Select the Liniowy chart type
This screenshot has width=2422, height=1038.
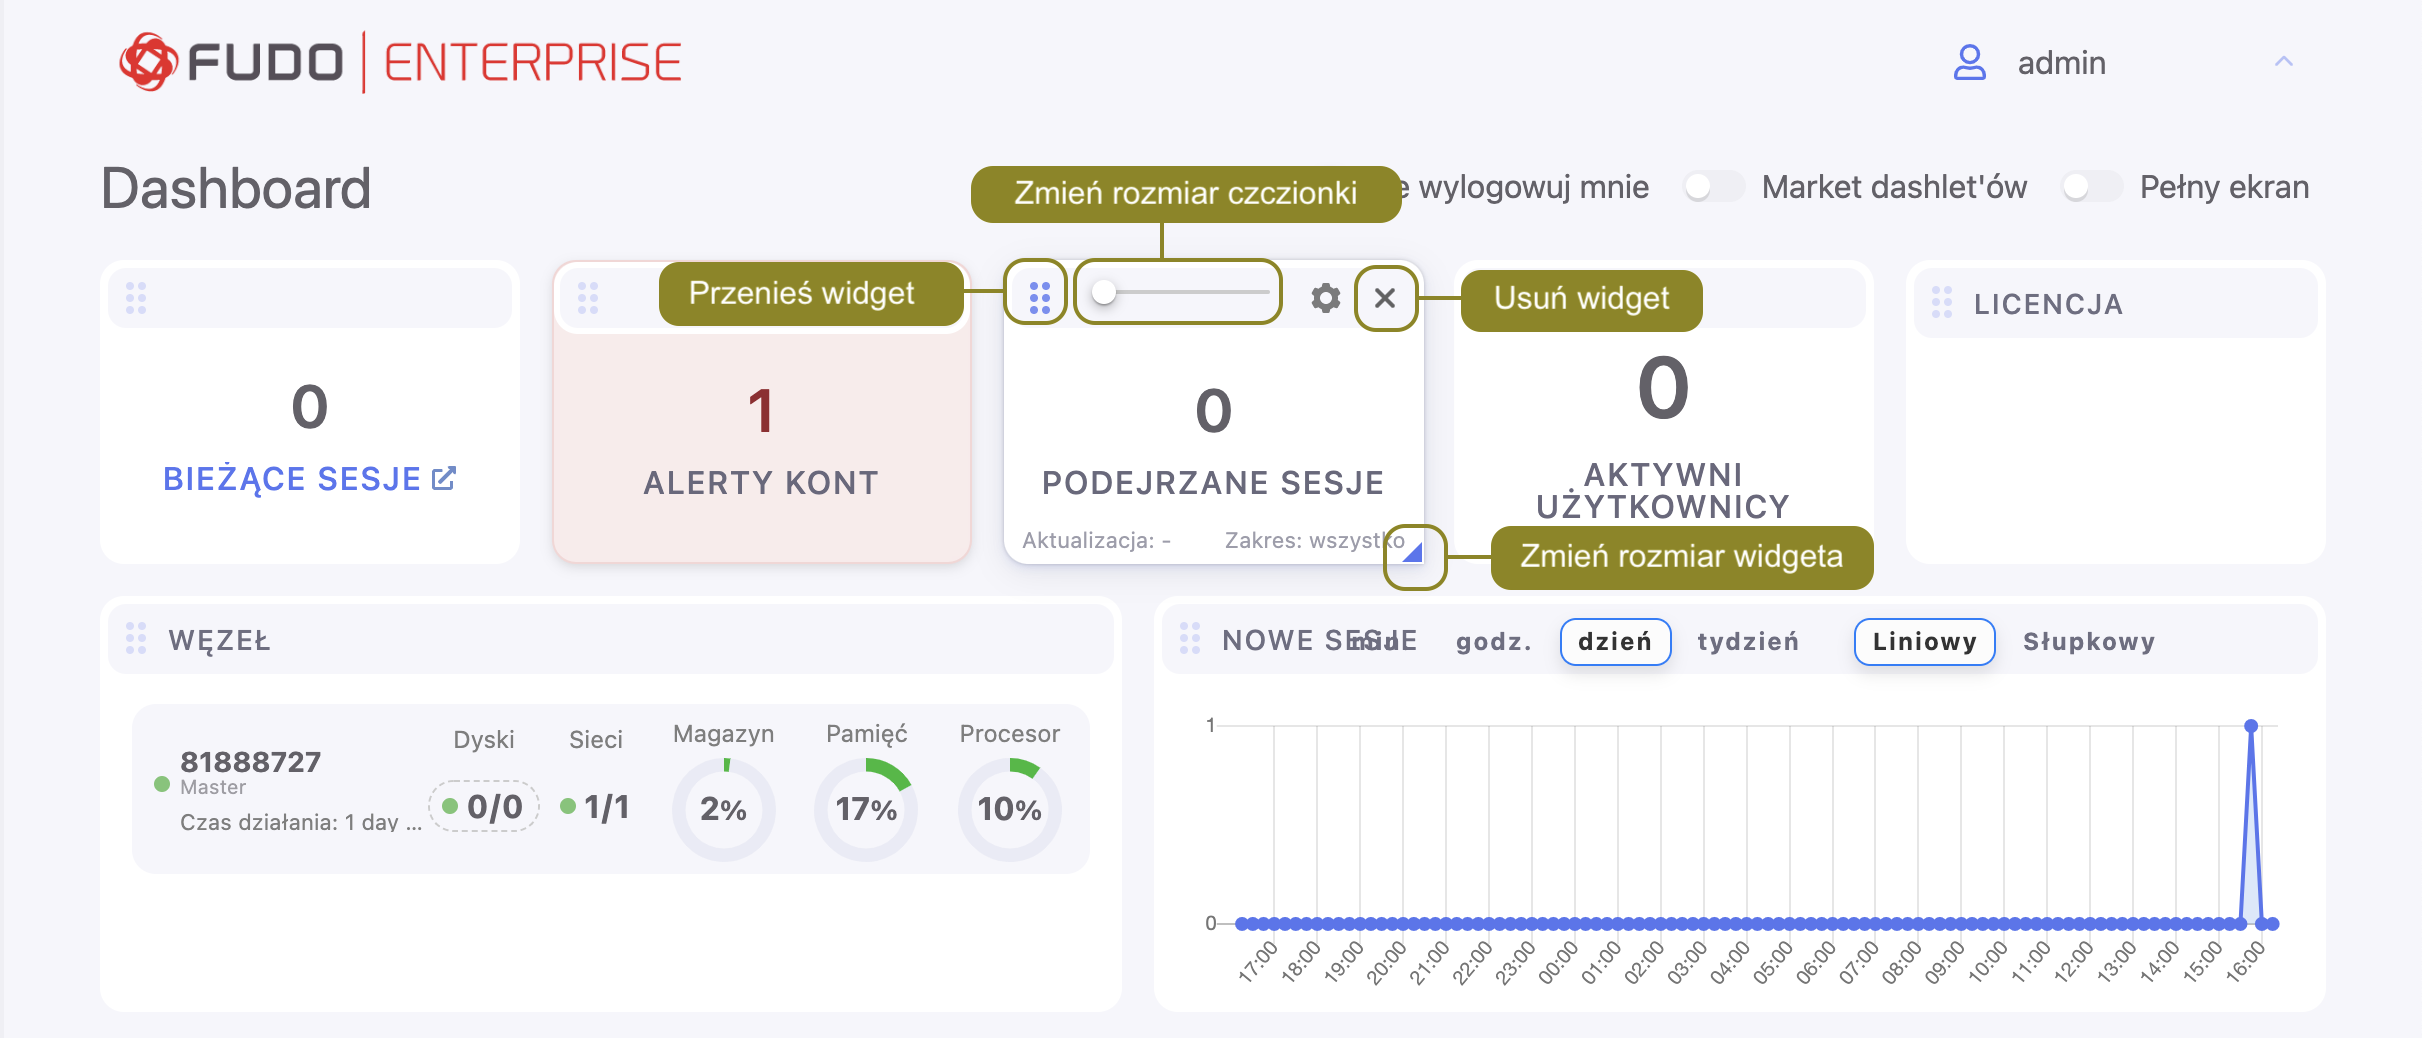[x=1924, y=641]
